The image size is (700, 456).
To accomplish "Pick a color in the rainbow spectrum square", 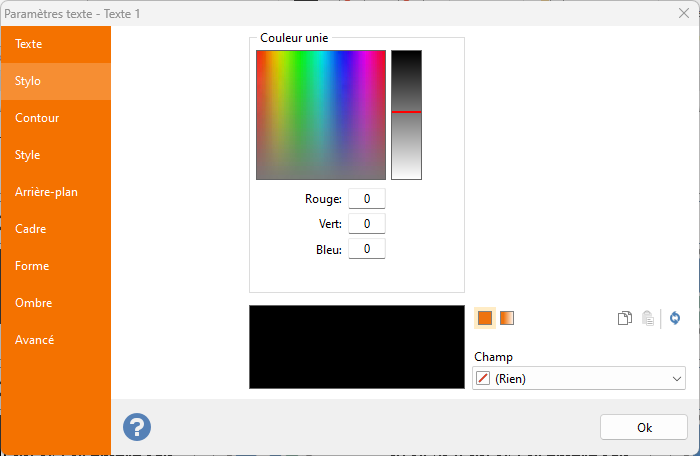I will click(x=321, y=114).
